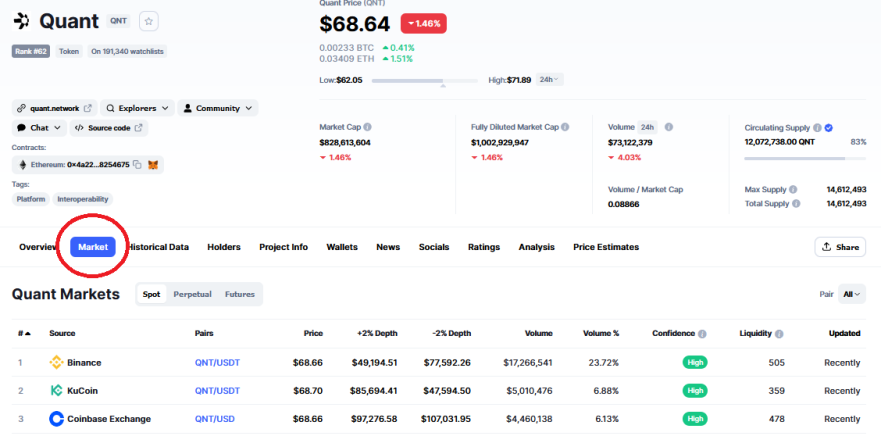
Task: Star Quant to add to watchlist
Action: [x=149, y=21]
